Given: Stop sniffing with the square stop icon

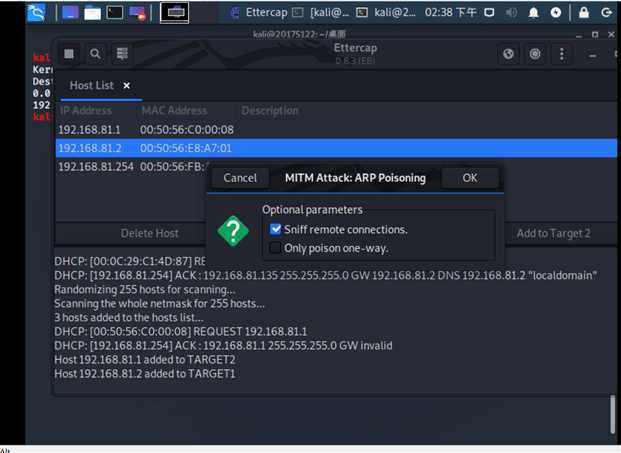Looking at the screenshot, I should coord(69,53).
